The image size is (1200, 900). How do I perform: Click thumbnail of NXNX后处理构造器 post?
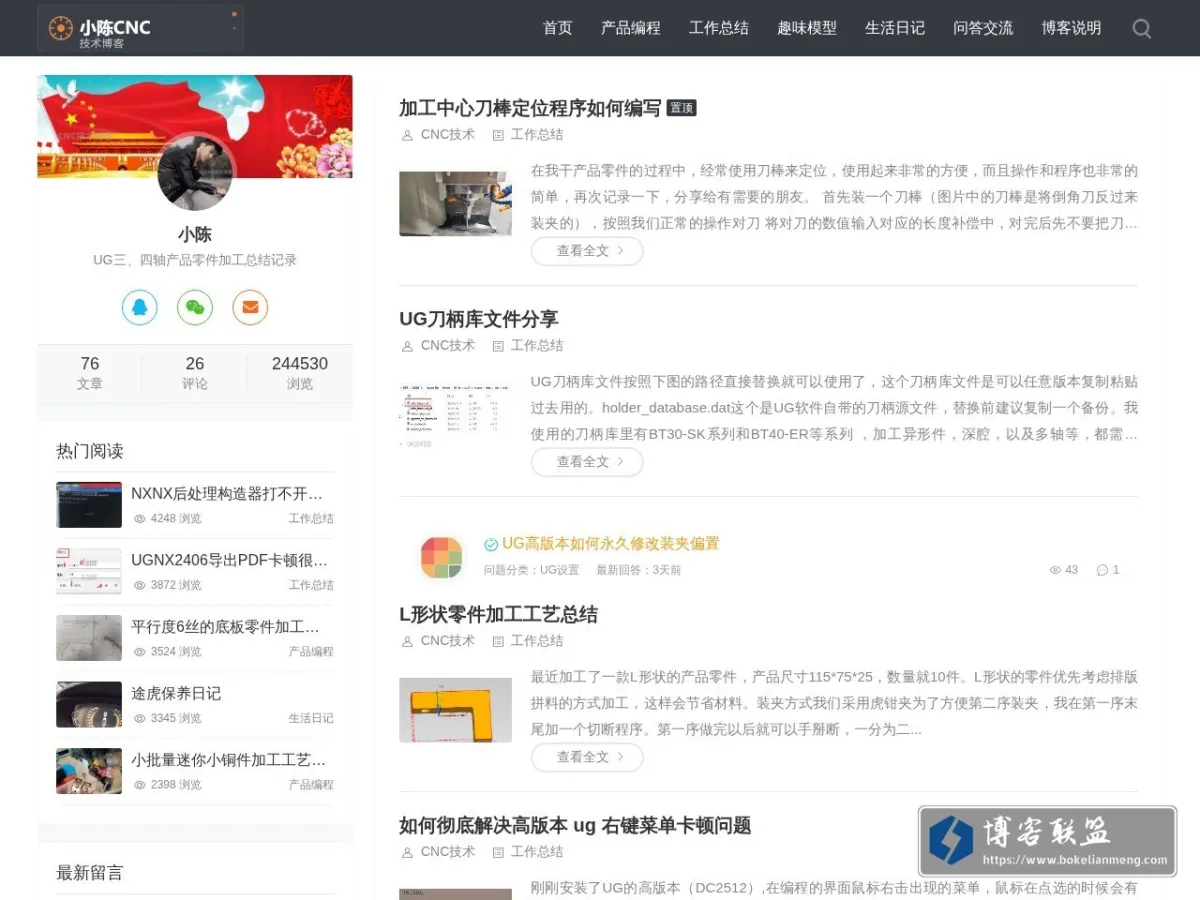click(89, 505)
